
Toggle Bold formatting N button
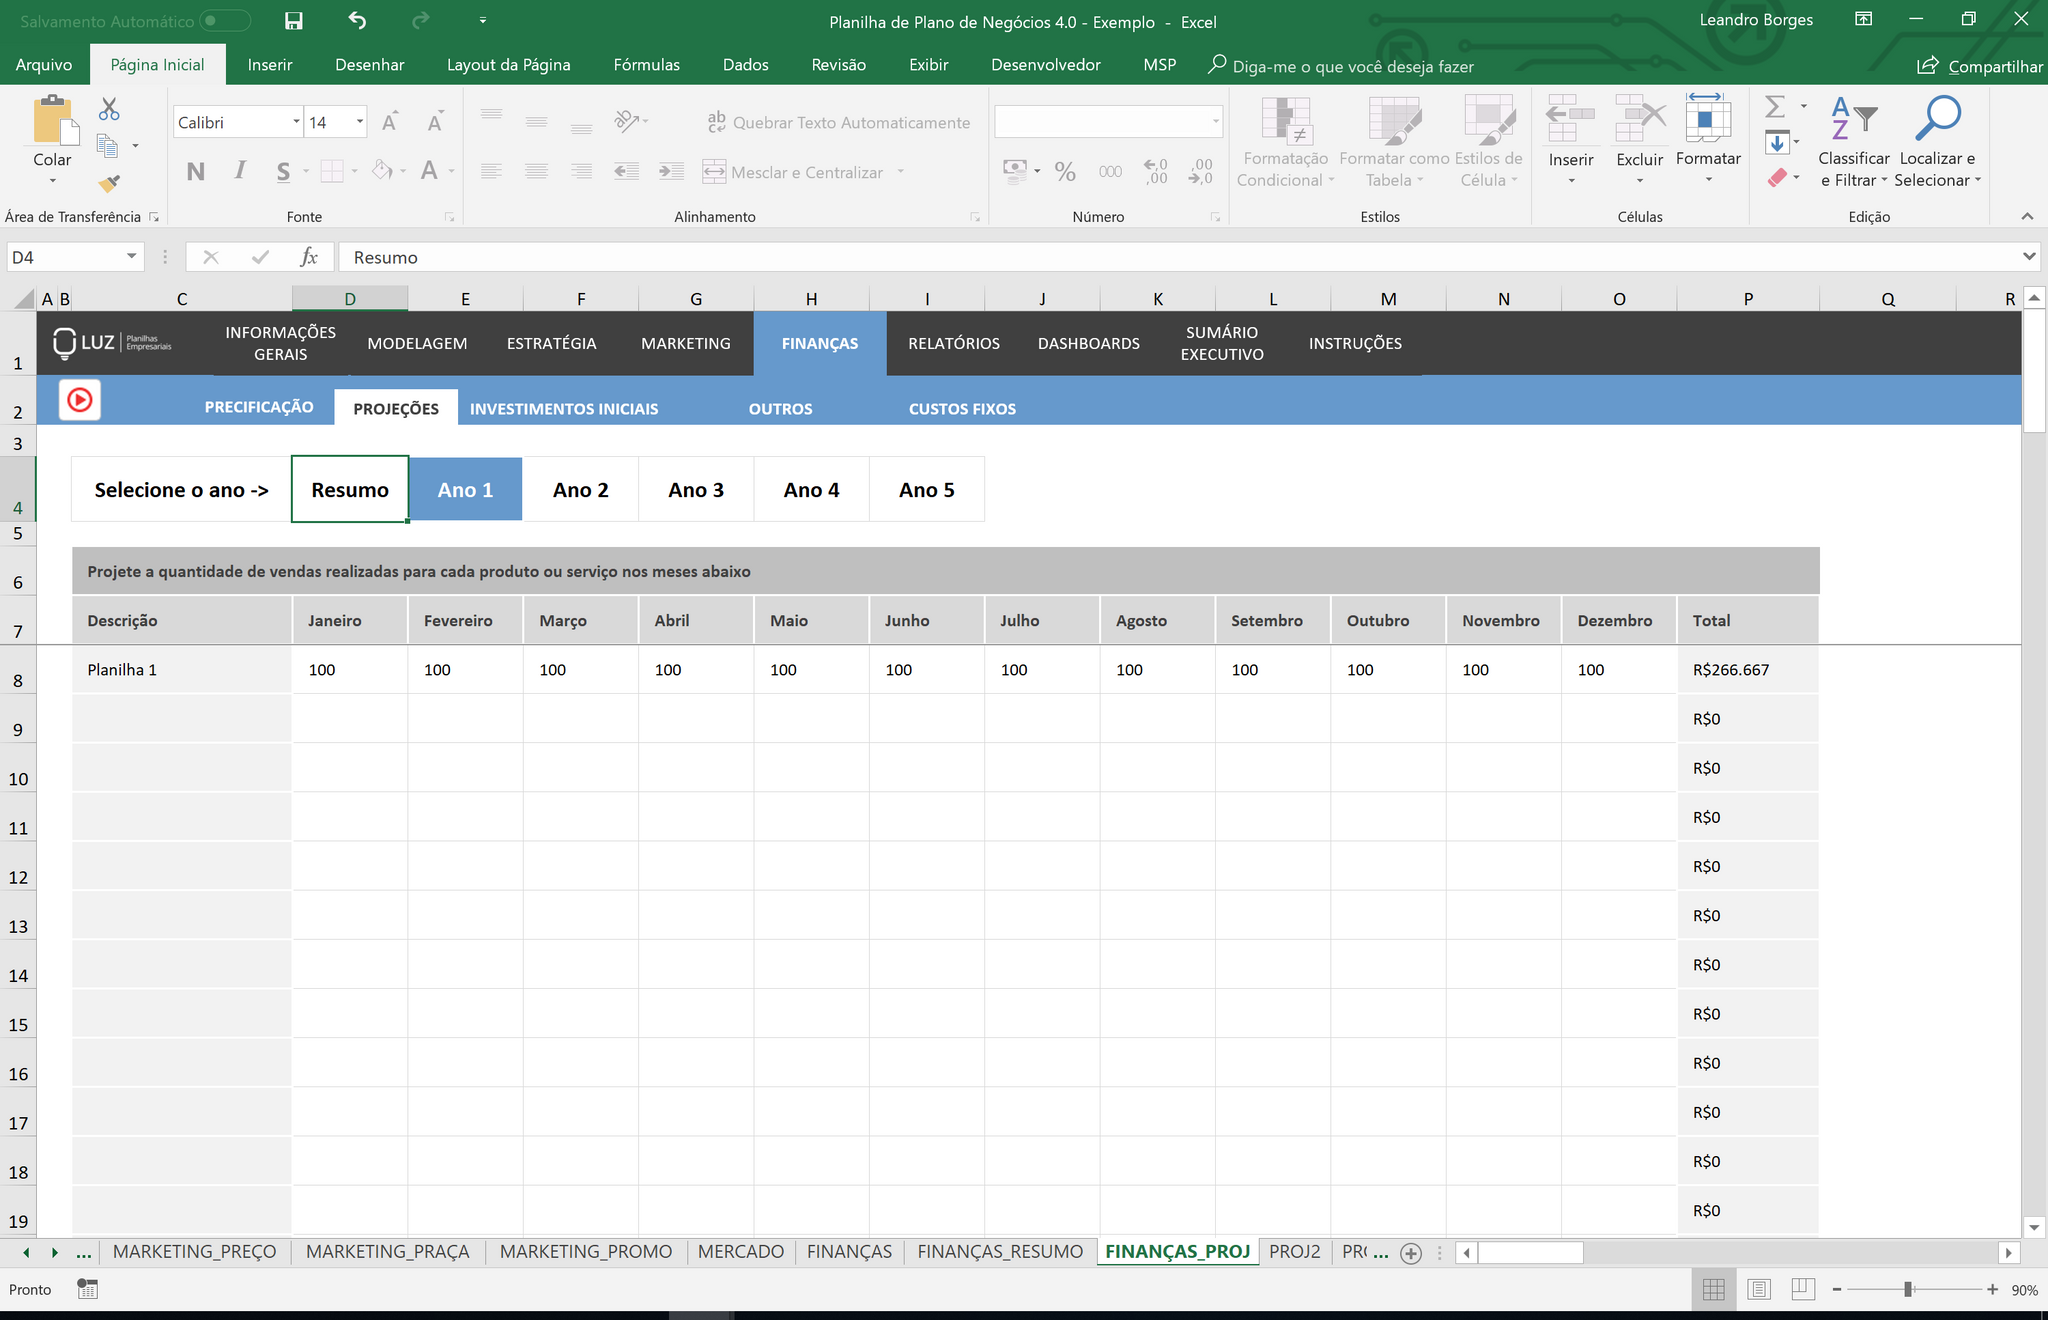pos(196,172)
